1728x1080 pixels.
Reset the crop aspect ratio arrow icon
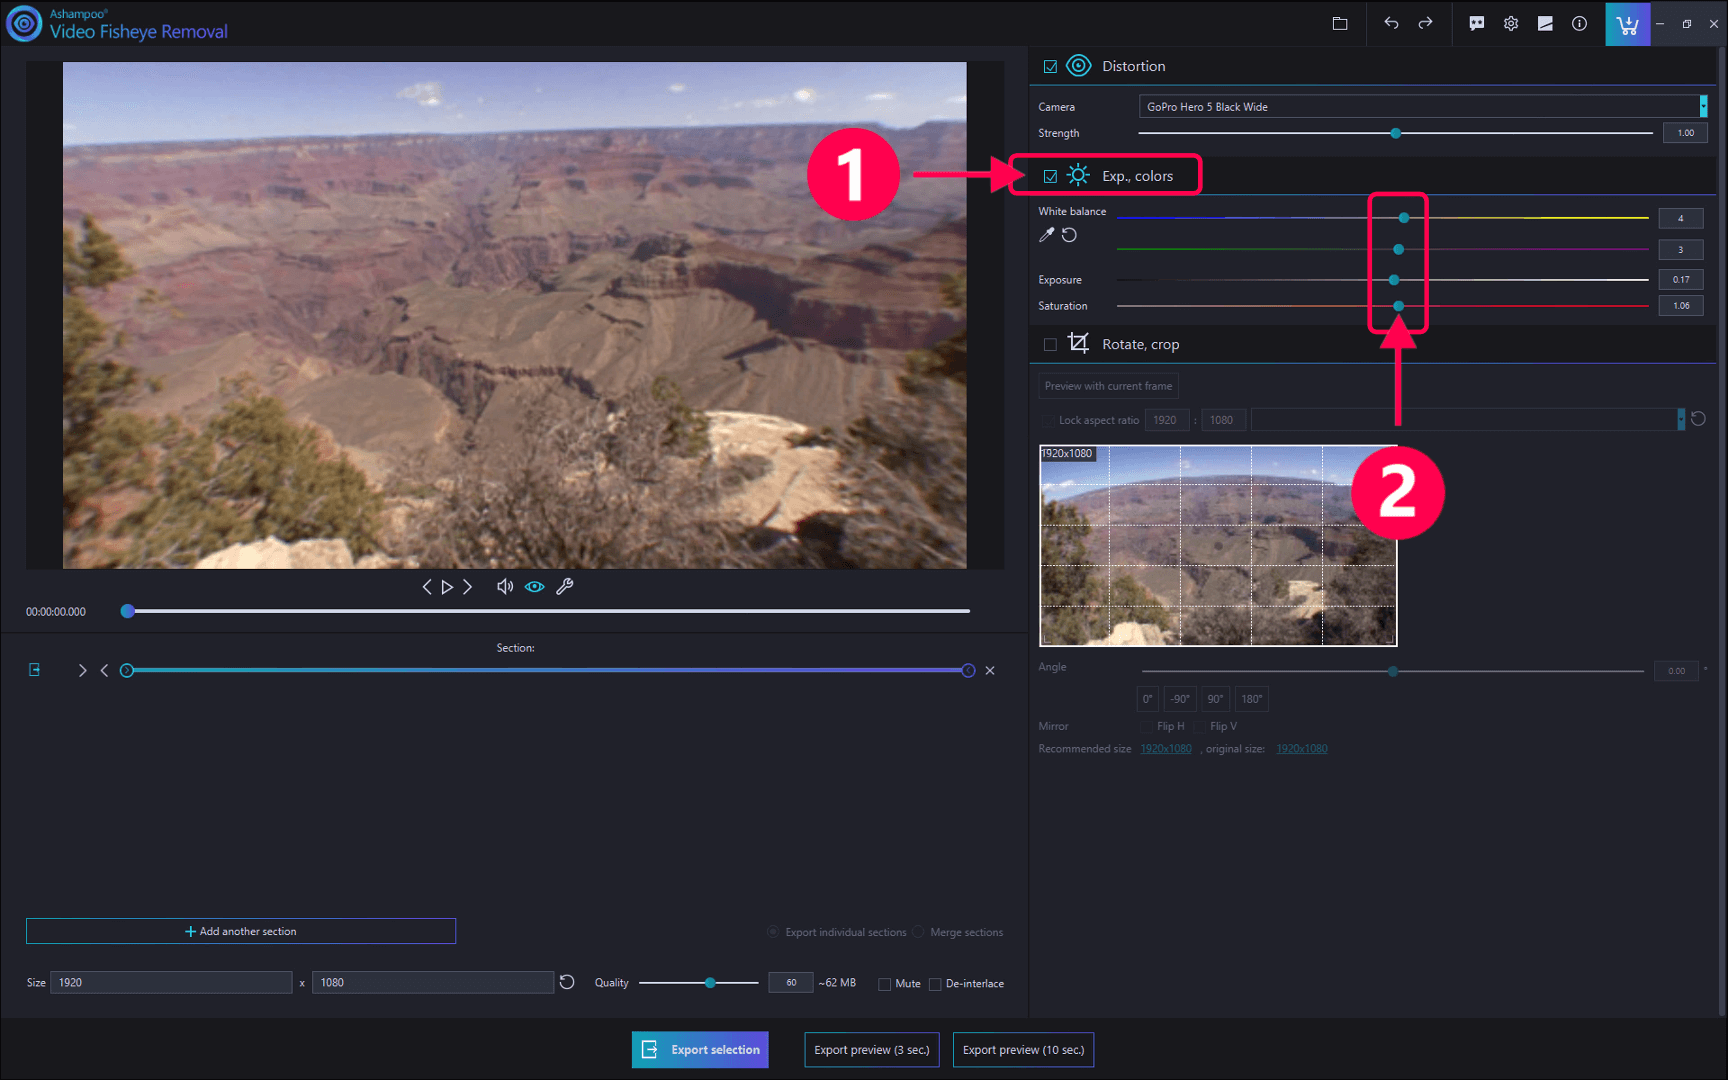pos(1698,419)
